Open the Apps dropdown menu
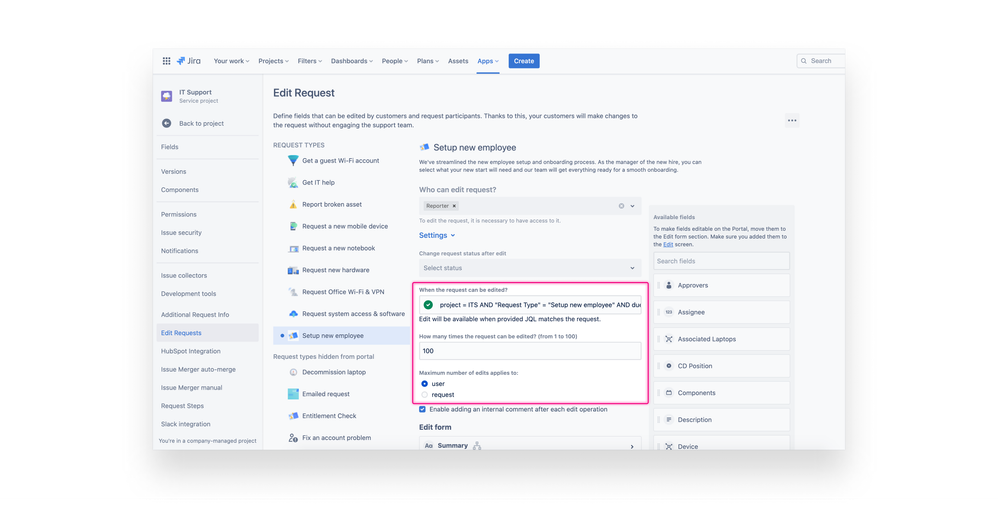998x508 pixels. coord(488,61)
